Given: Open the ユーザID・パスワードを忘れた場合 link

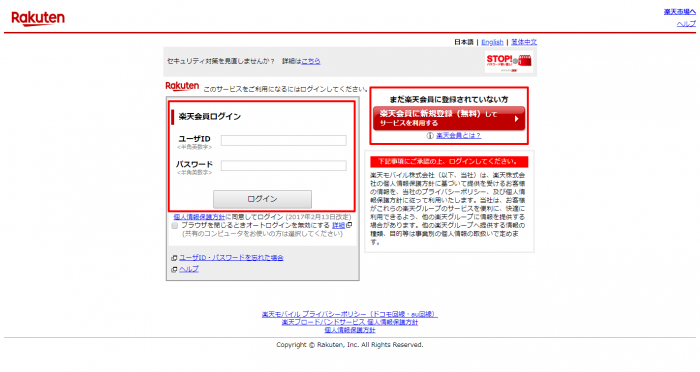Looking at the screenshot, I should (x=231, y=258).
